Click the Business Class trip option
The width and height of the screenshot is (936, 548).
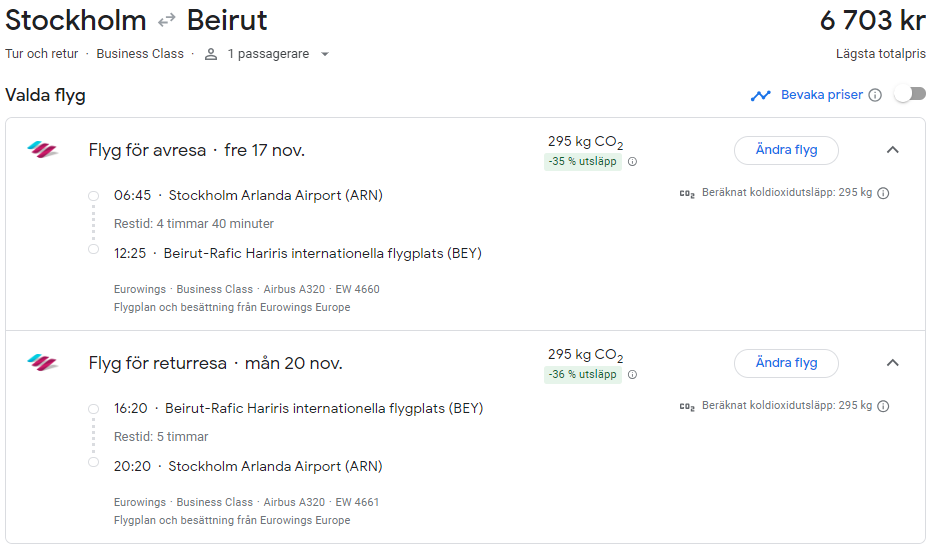click(140, 54)
